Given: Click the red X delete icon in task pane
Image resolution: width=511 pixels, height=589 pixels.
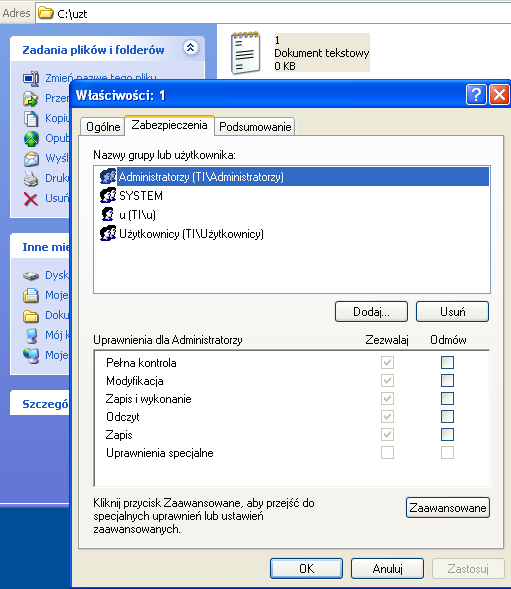Looking at the screenshot, I should click(x=31, y=199).
